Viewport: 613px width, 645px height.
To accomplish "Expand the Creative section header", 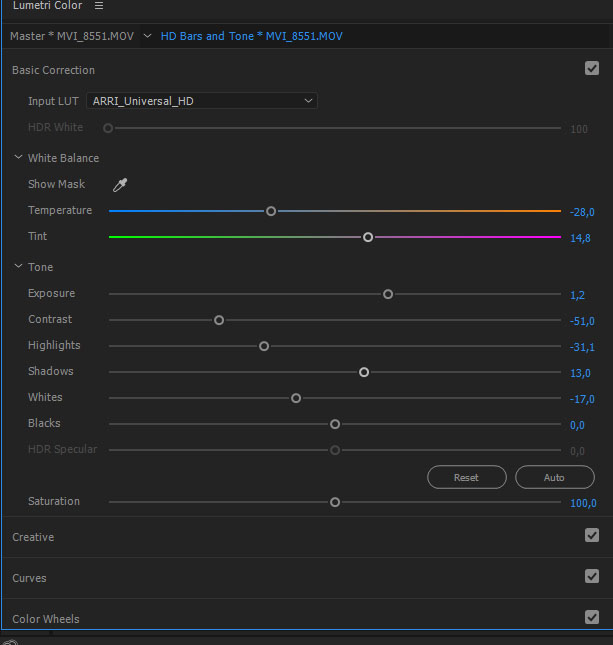I will pyautogui.click(x=33, y=537).
